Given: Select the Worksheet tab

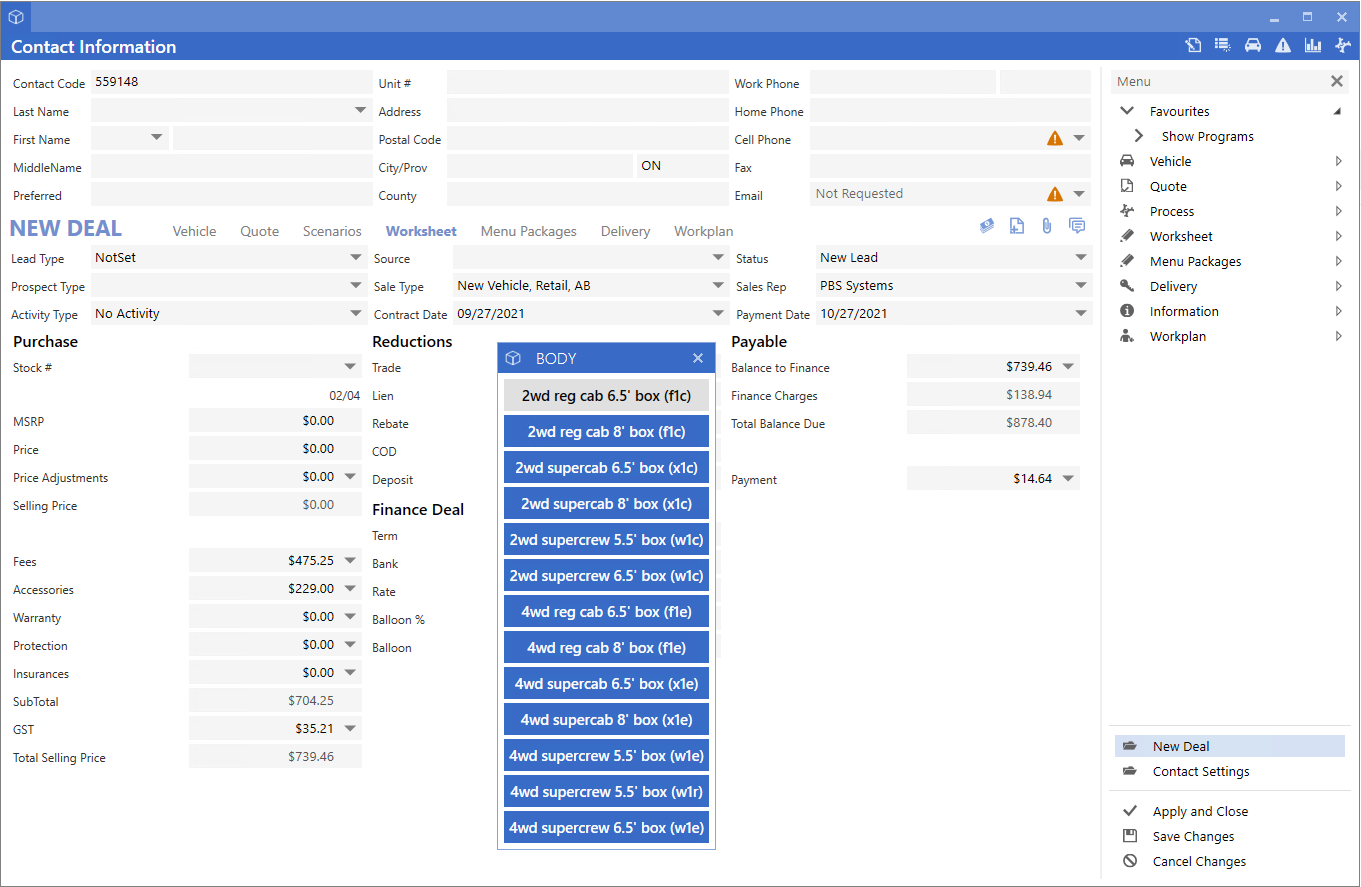Looking at the screenshot, I should pos(421,231).
